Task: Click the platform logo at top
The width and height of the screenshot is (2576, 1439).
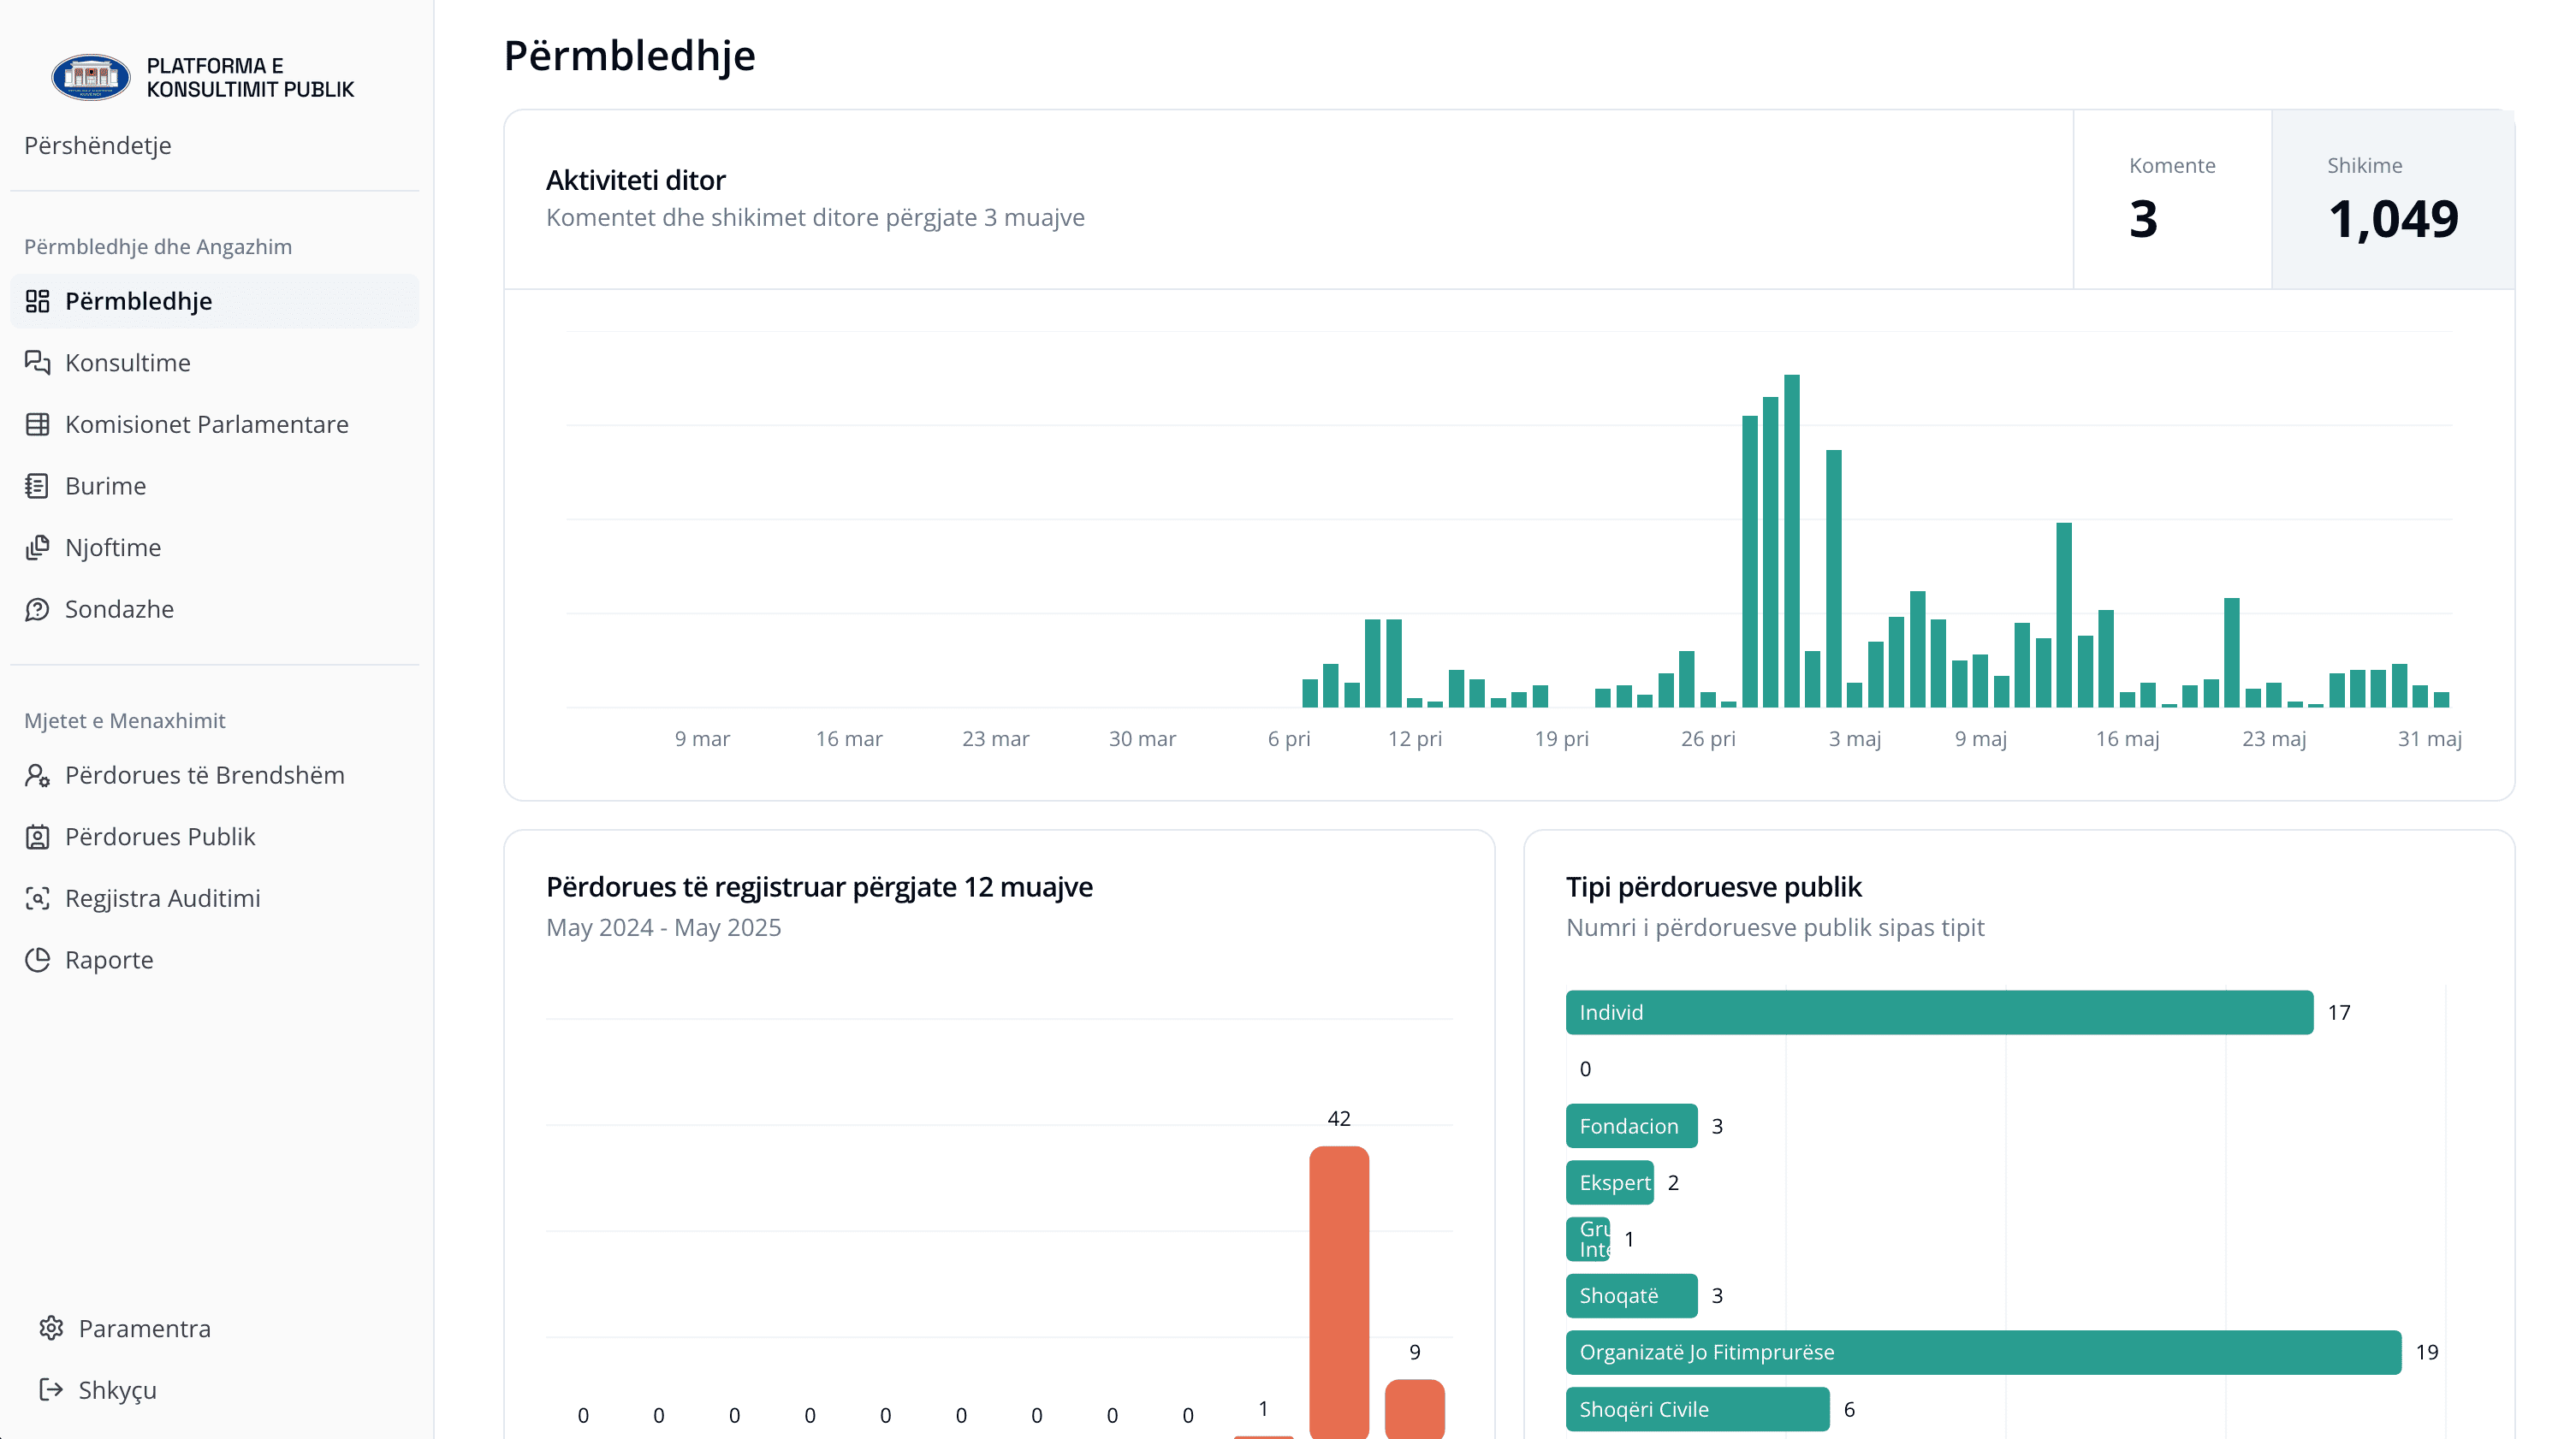Action: (x=91, y=77)
